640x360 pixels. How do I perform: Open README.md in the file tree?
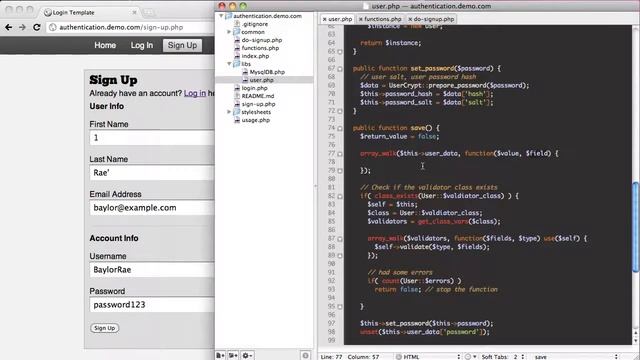coord(258,96)
